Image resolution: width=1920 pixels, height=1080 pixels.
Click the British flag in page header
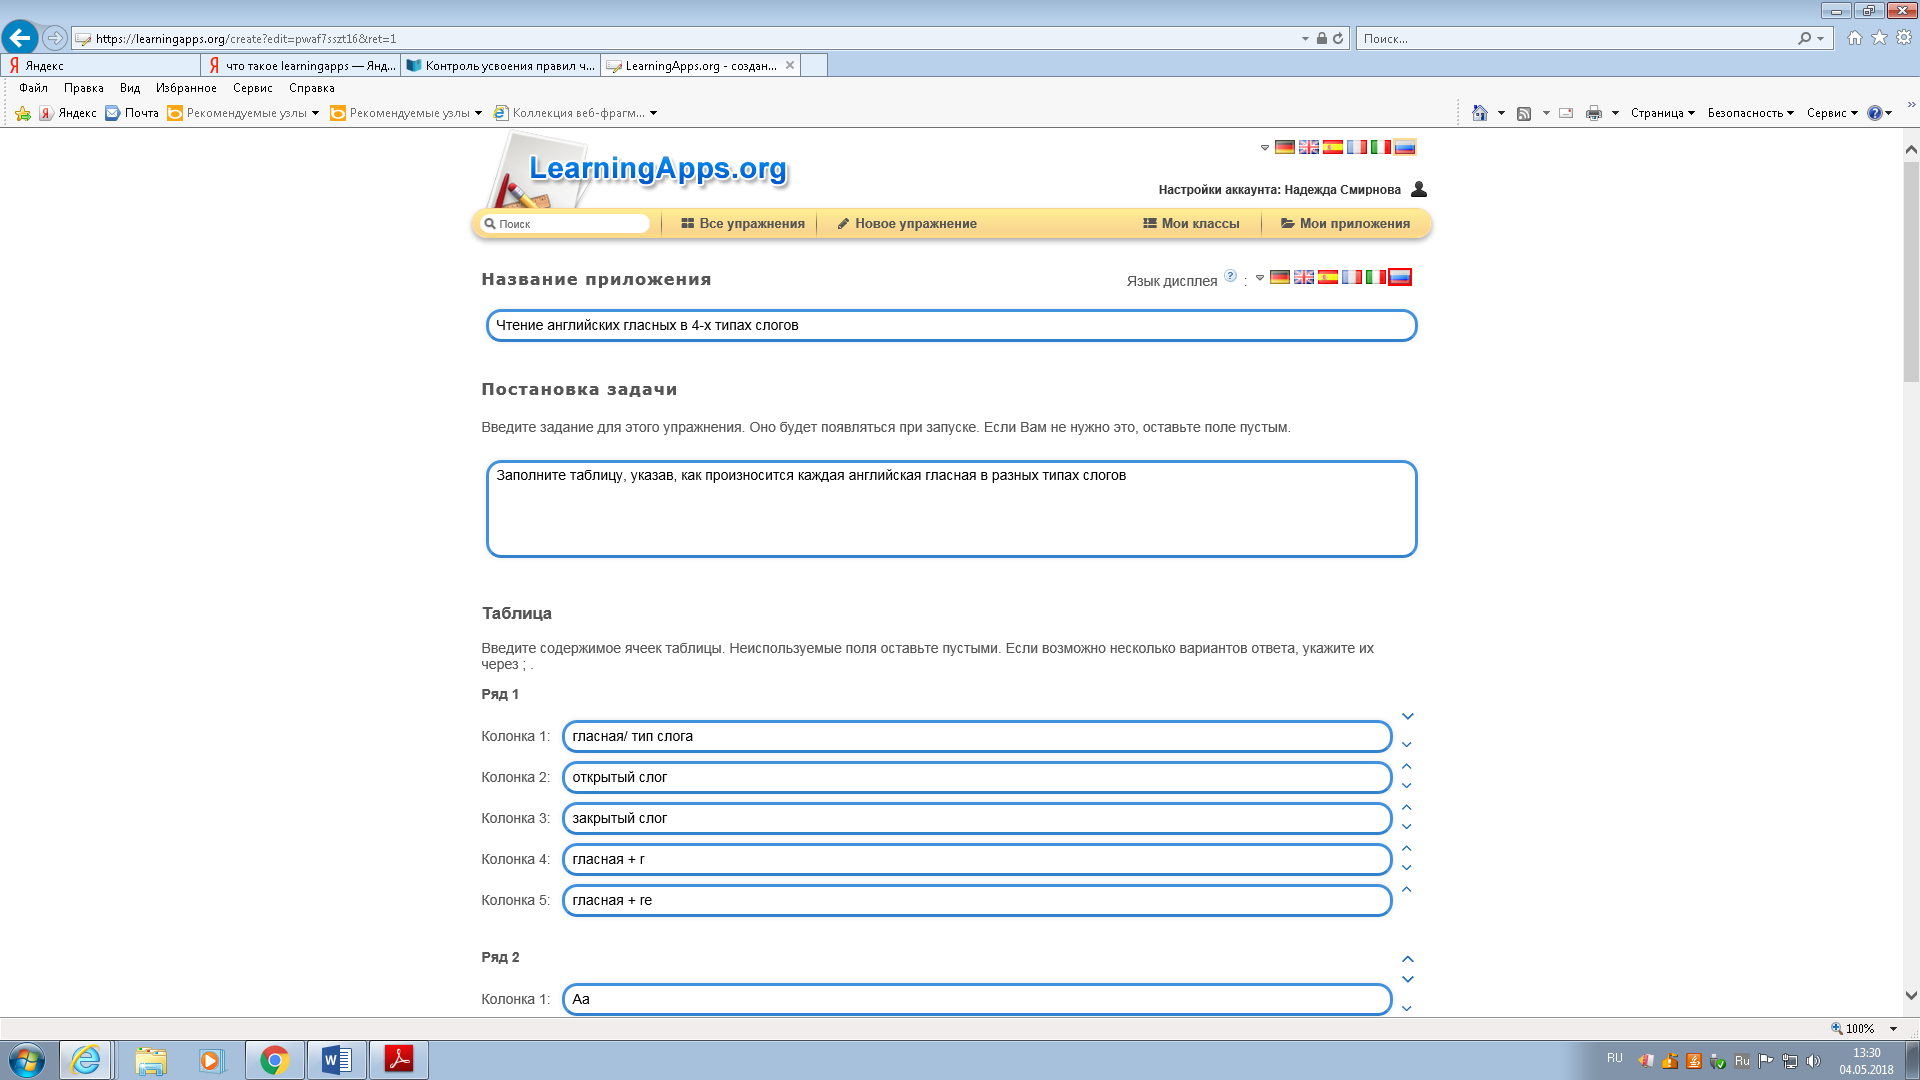click(x=1309, y=147)
